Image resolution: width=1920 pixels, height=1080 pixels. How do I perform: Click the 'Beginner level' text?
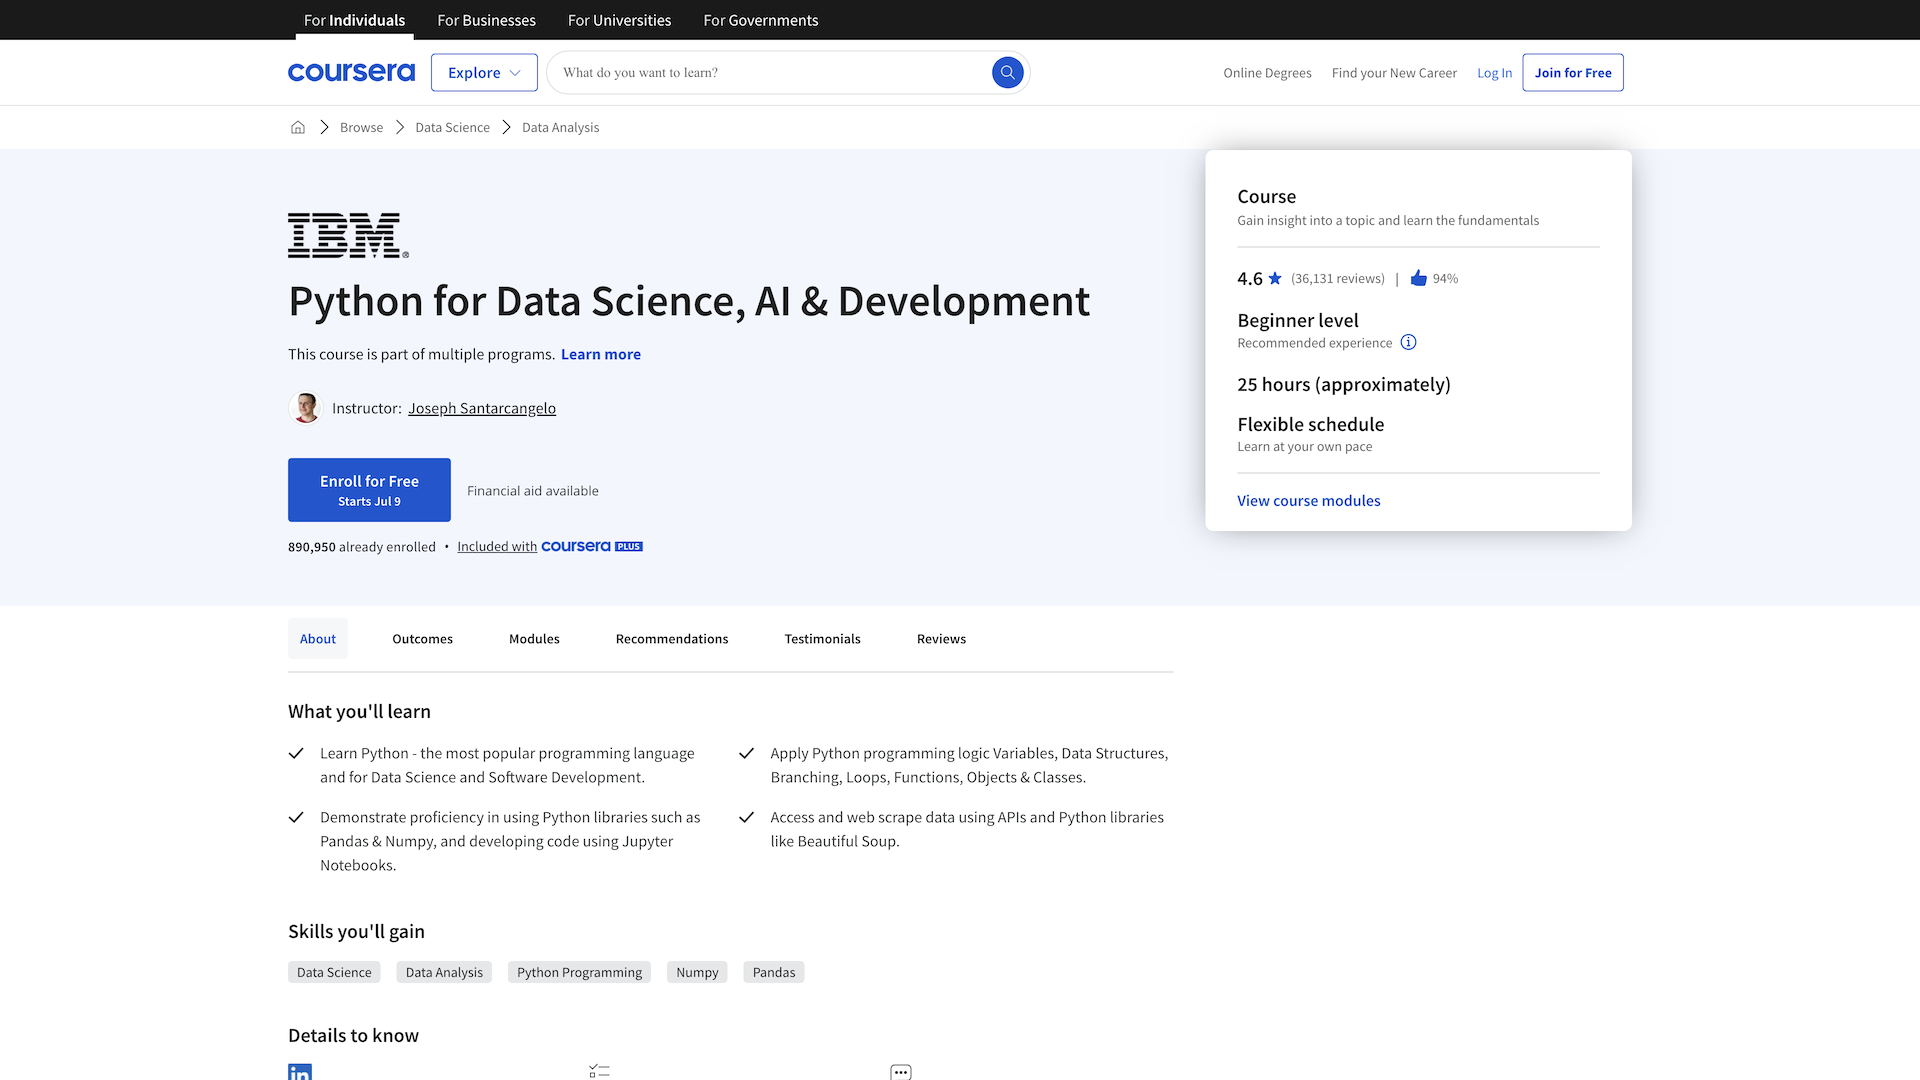tap(1298, 320)
